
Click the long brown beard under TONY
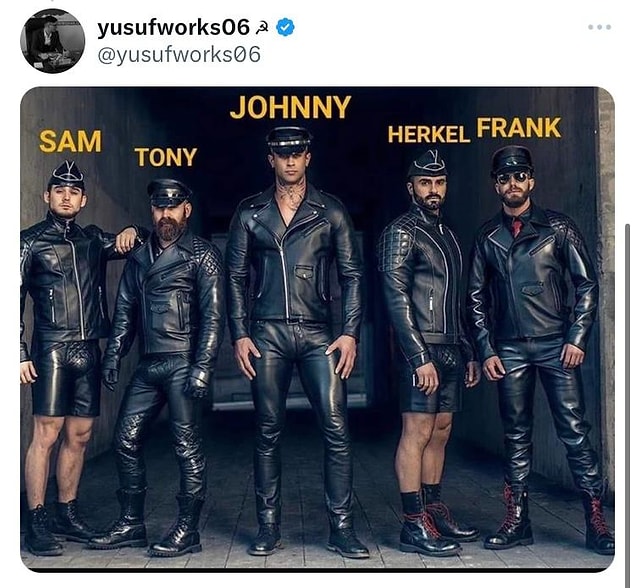point(170,228)
